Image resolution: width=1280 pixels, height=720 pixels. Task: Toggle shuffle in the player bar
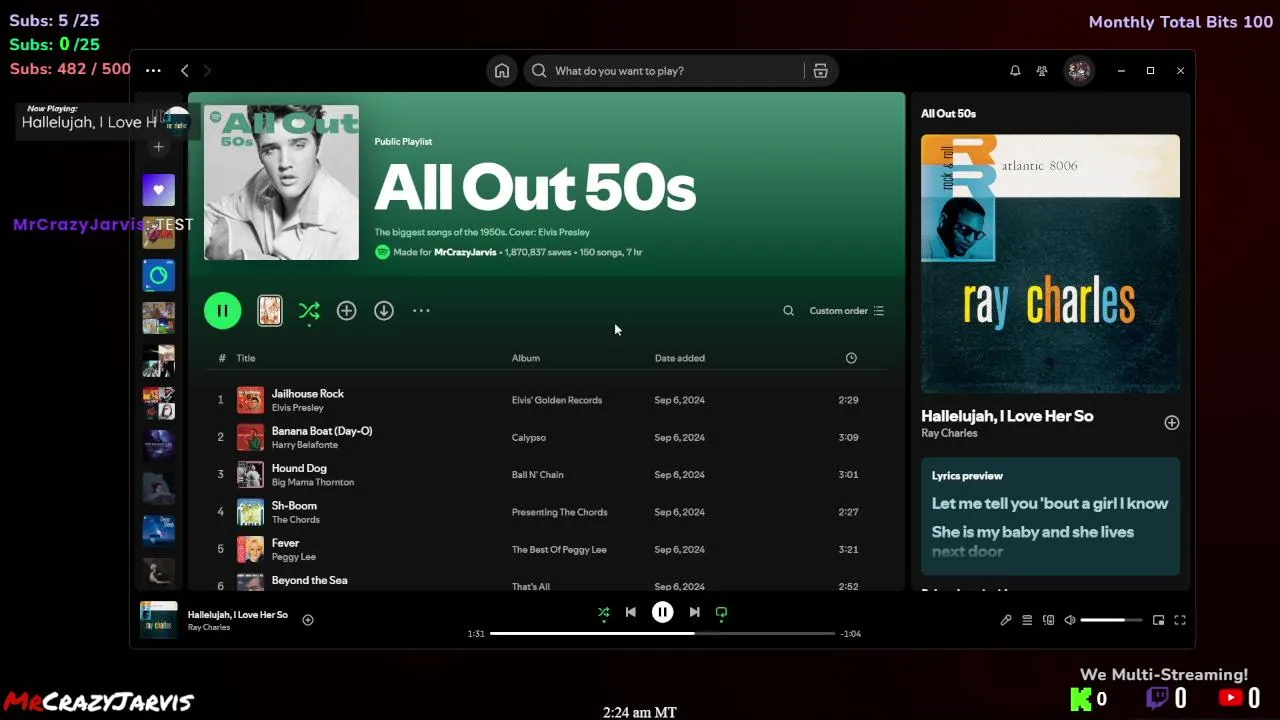coord(603,612)
